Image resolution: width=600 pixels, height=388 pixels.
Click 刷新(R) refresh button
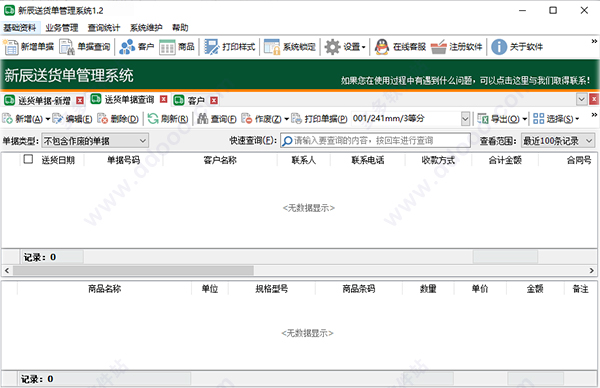coord(168,119)
